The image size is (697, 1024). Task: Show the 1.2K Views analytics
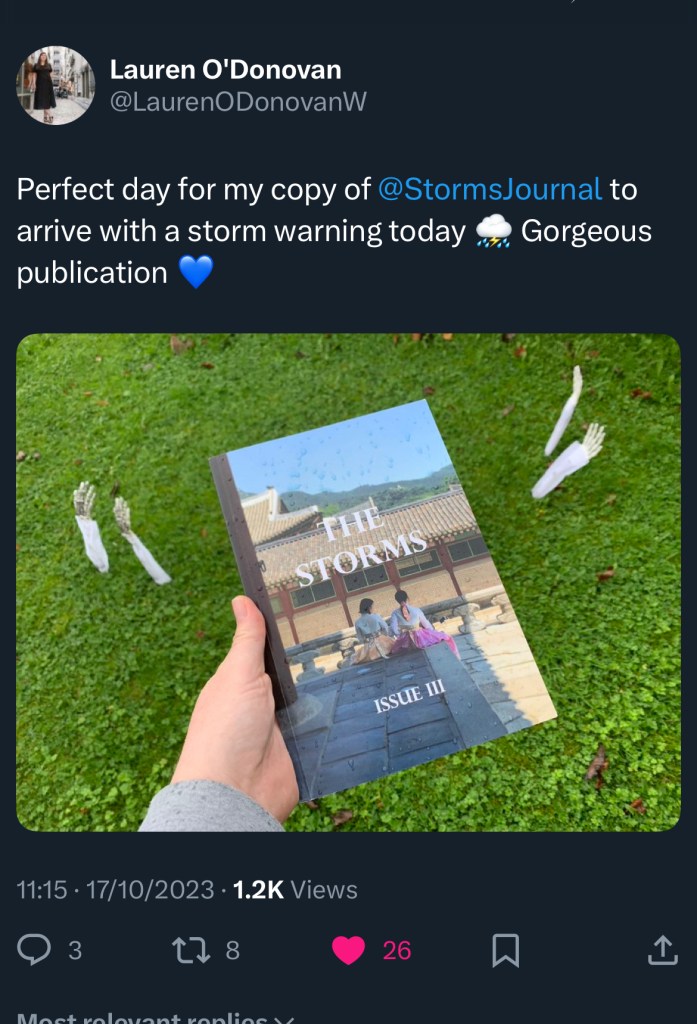295,889
